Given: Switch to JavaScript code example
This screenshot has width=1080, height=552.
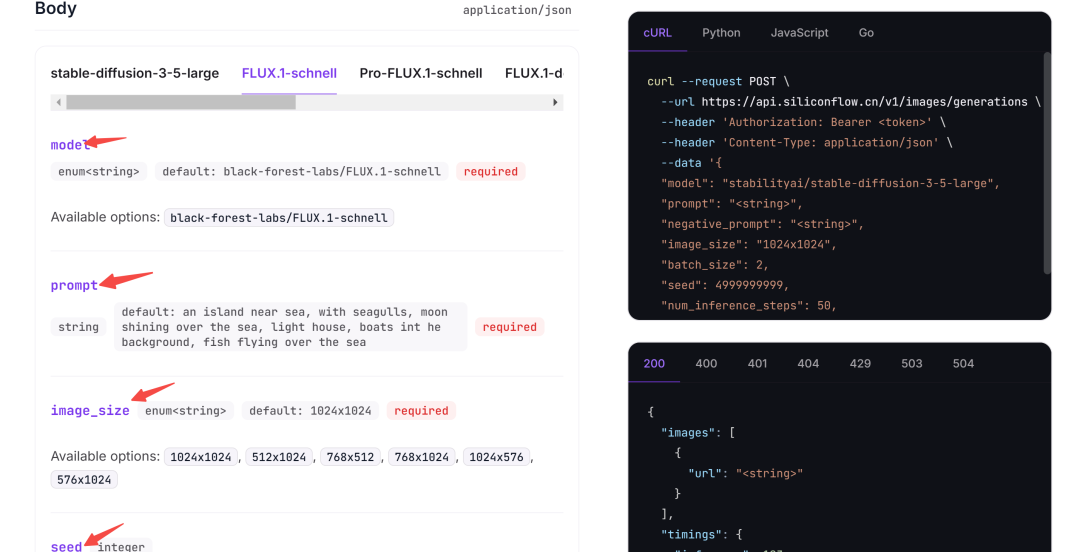Looking at the screenshot, I should [800, 32].
